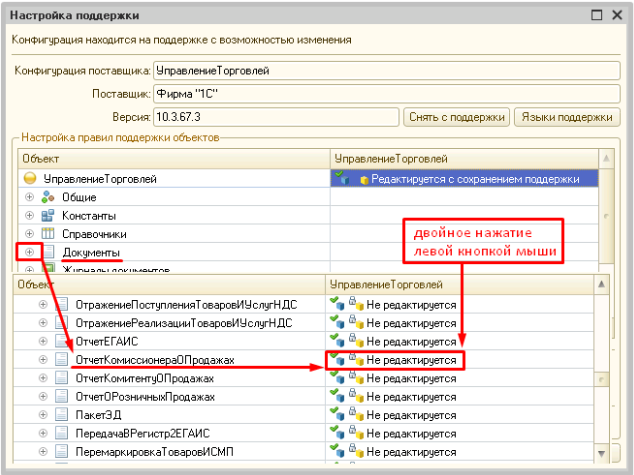
Task: Expand ПередачаВРегистр2ЕГАИС node
Action: (43, 433)
